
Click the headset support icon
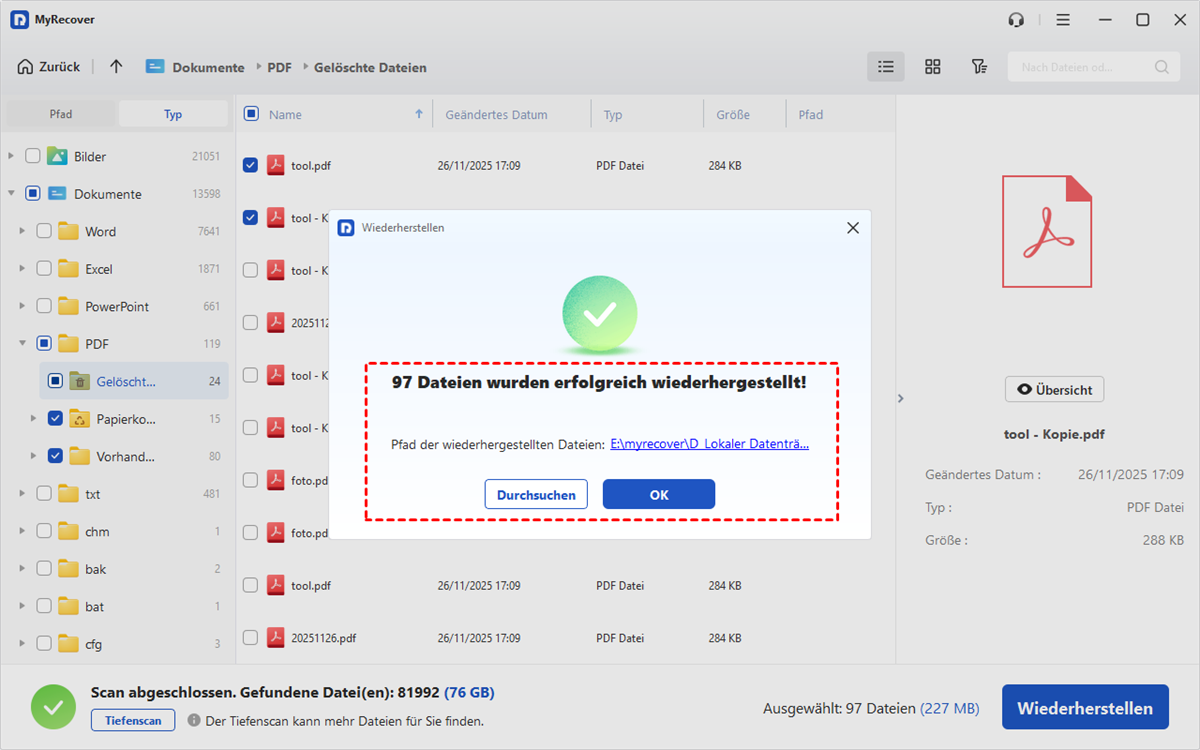pyautogui.click(x=1017, y=20)
